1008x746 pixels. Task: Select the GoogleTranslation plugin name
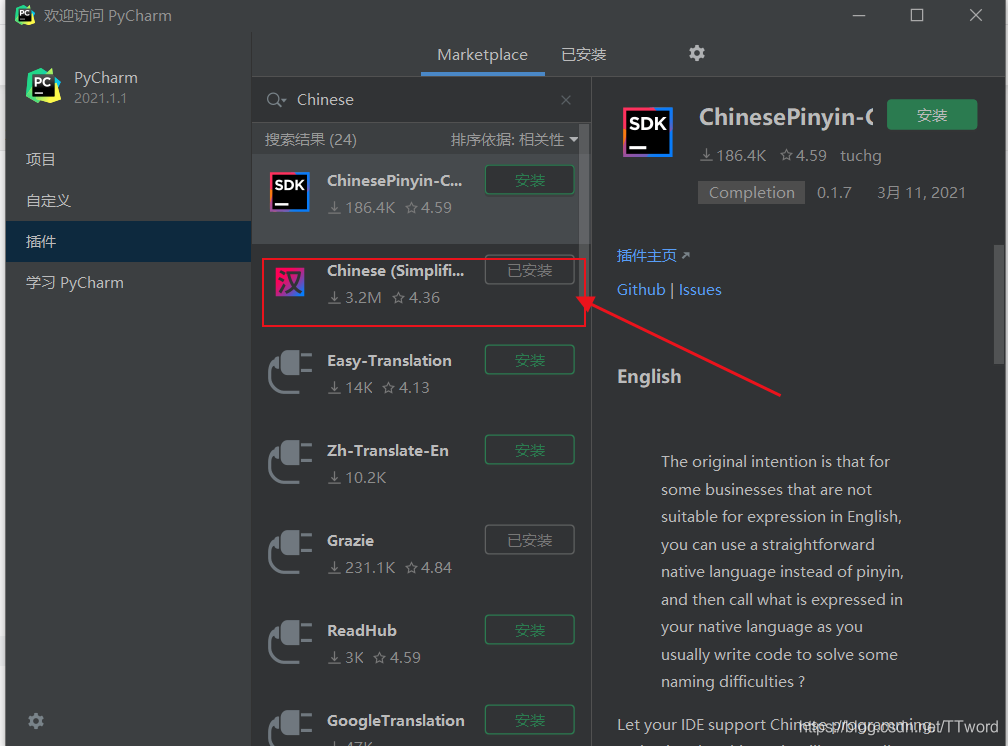coord(395,721)
